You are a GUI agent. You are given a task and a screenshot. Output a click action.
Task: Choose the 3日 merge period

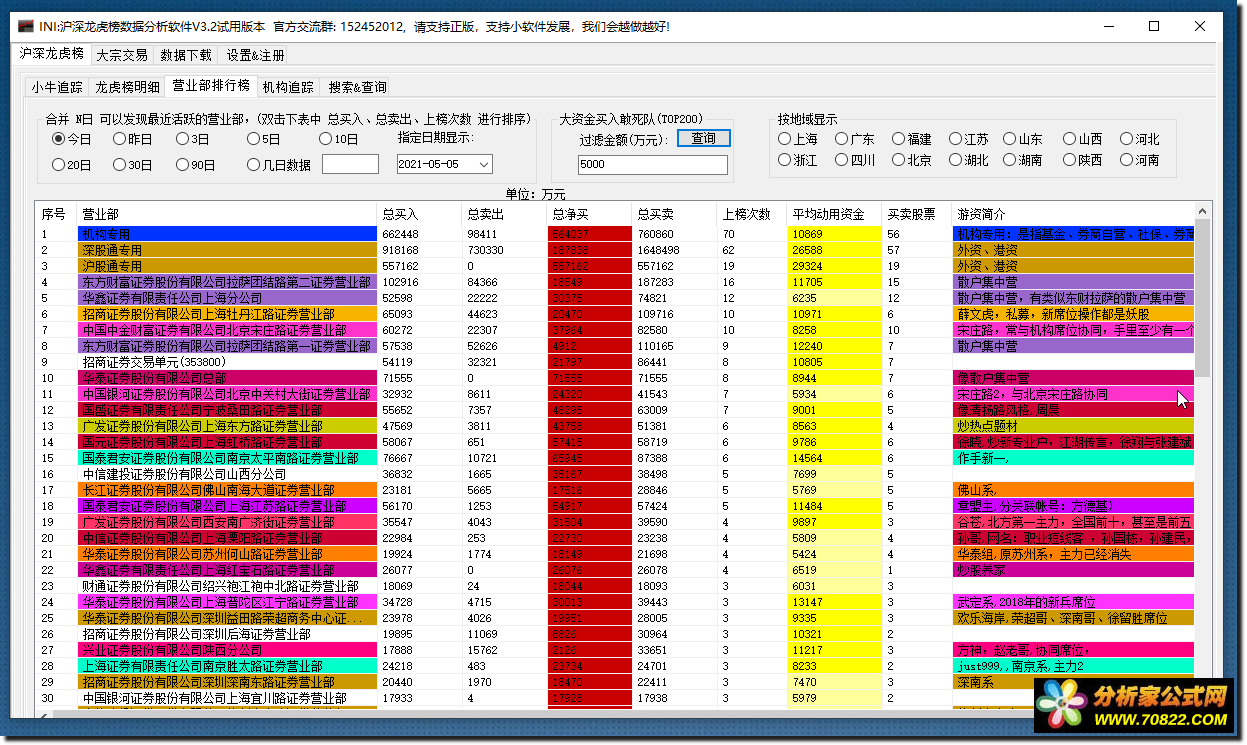[192, 139]
